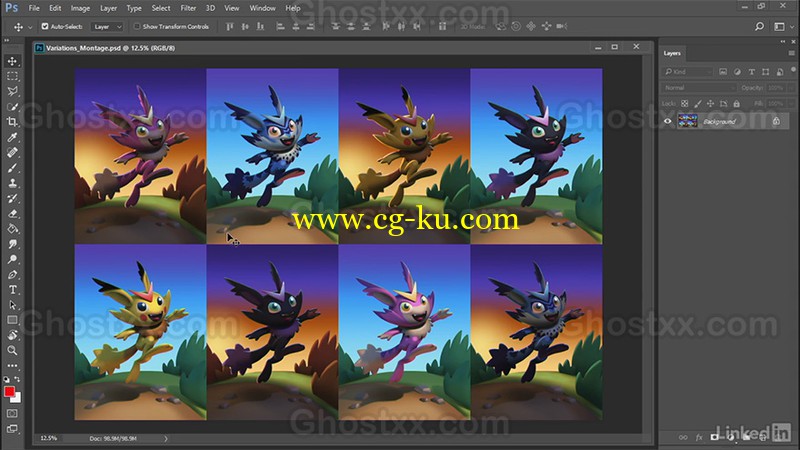Open the Move tool preset picker arrow
Viewport: 800px width, 450px height.
click(x=30, y=27)
